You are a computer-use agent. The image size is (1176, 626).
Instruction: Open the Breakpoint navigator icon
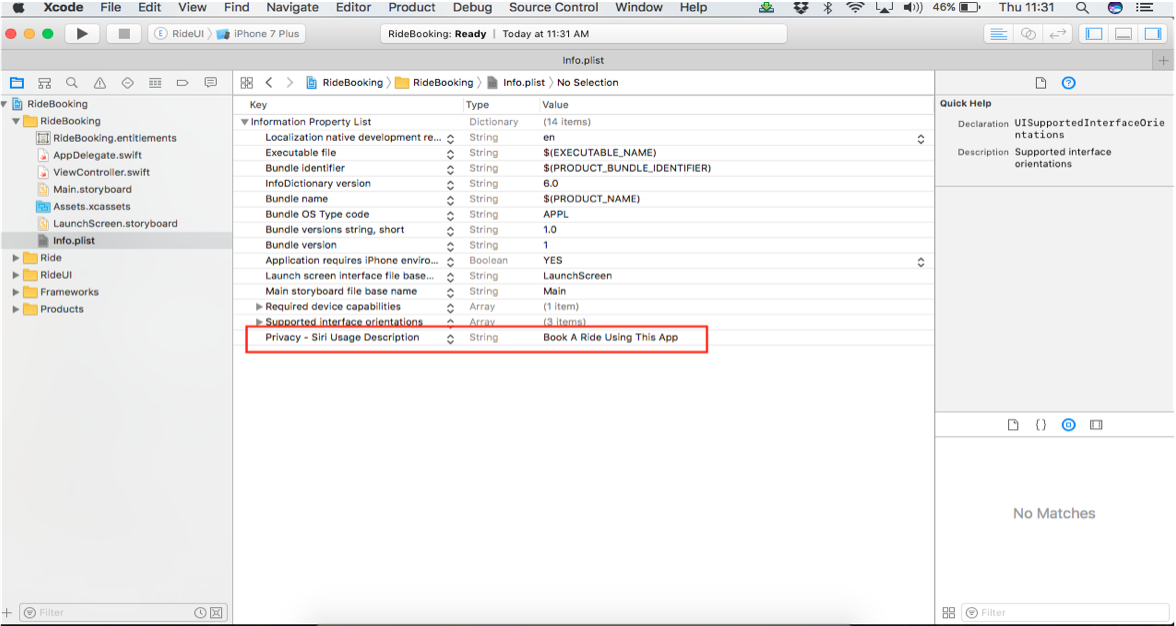[182, 82]
